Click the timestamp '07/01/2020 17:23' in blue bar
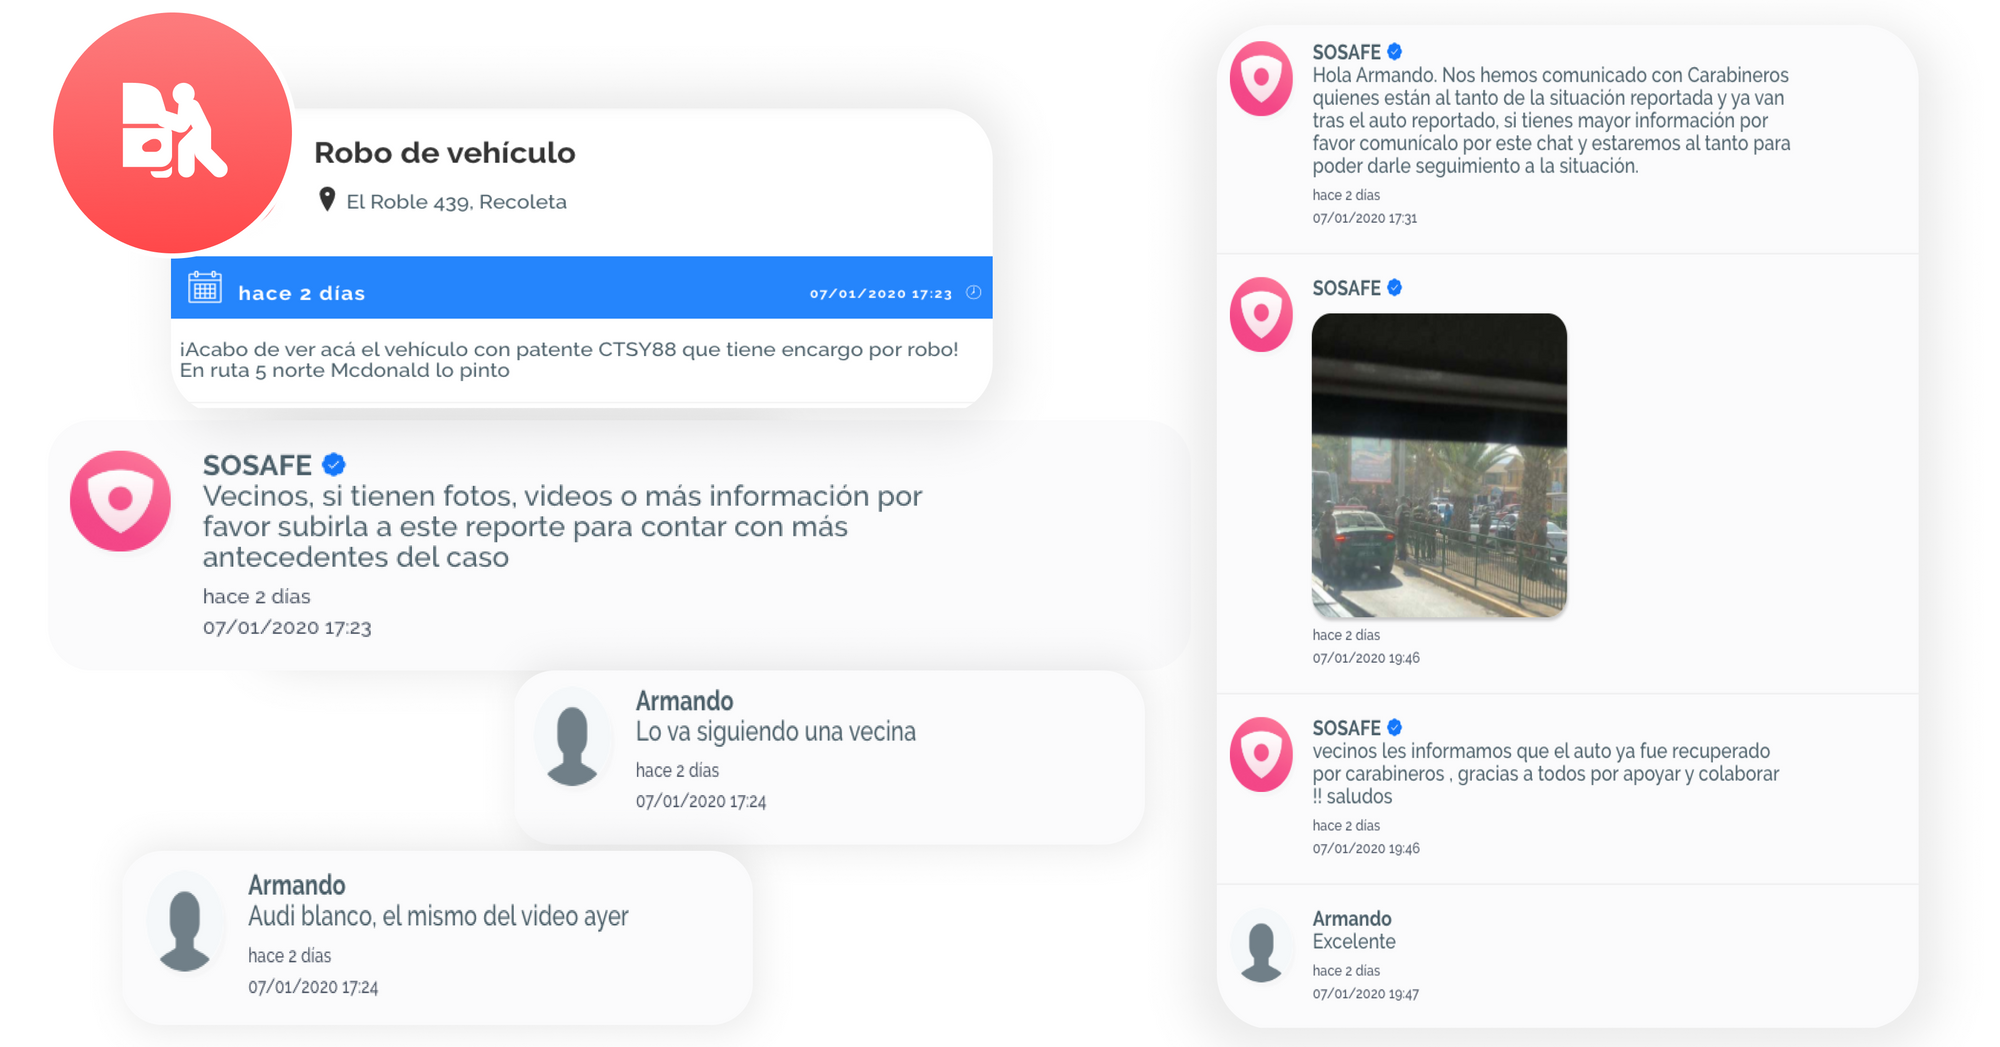 click(x=881, y=293)
